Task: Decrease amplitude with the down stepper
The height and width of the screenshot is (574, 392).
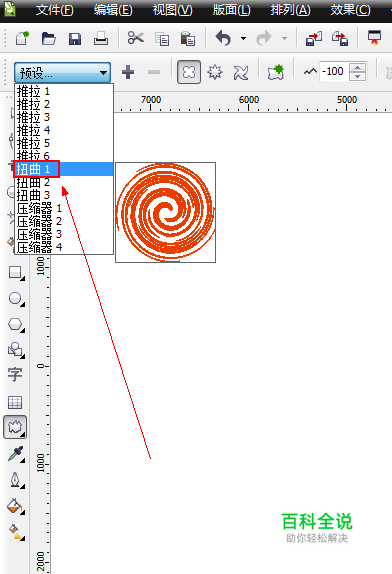Action: pyautogui.click(x=358, y=76)
